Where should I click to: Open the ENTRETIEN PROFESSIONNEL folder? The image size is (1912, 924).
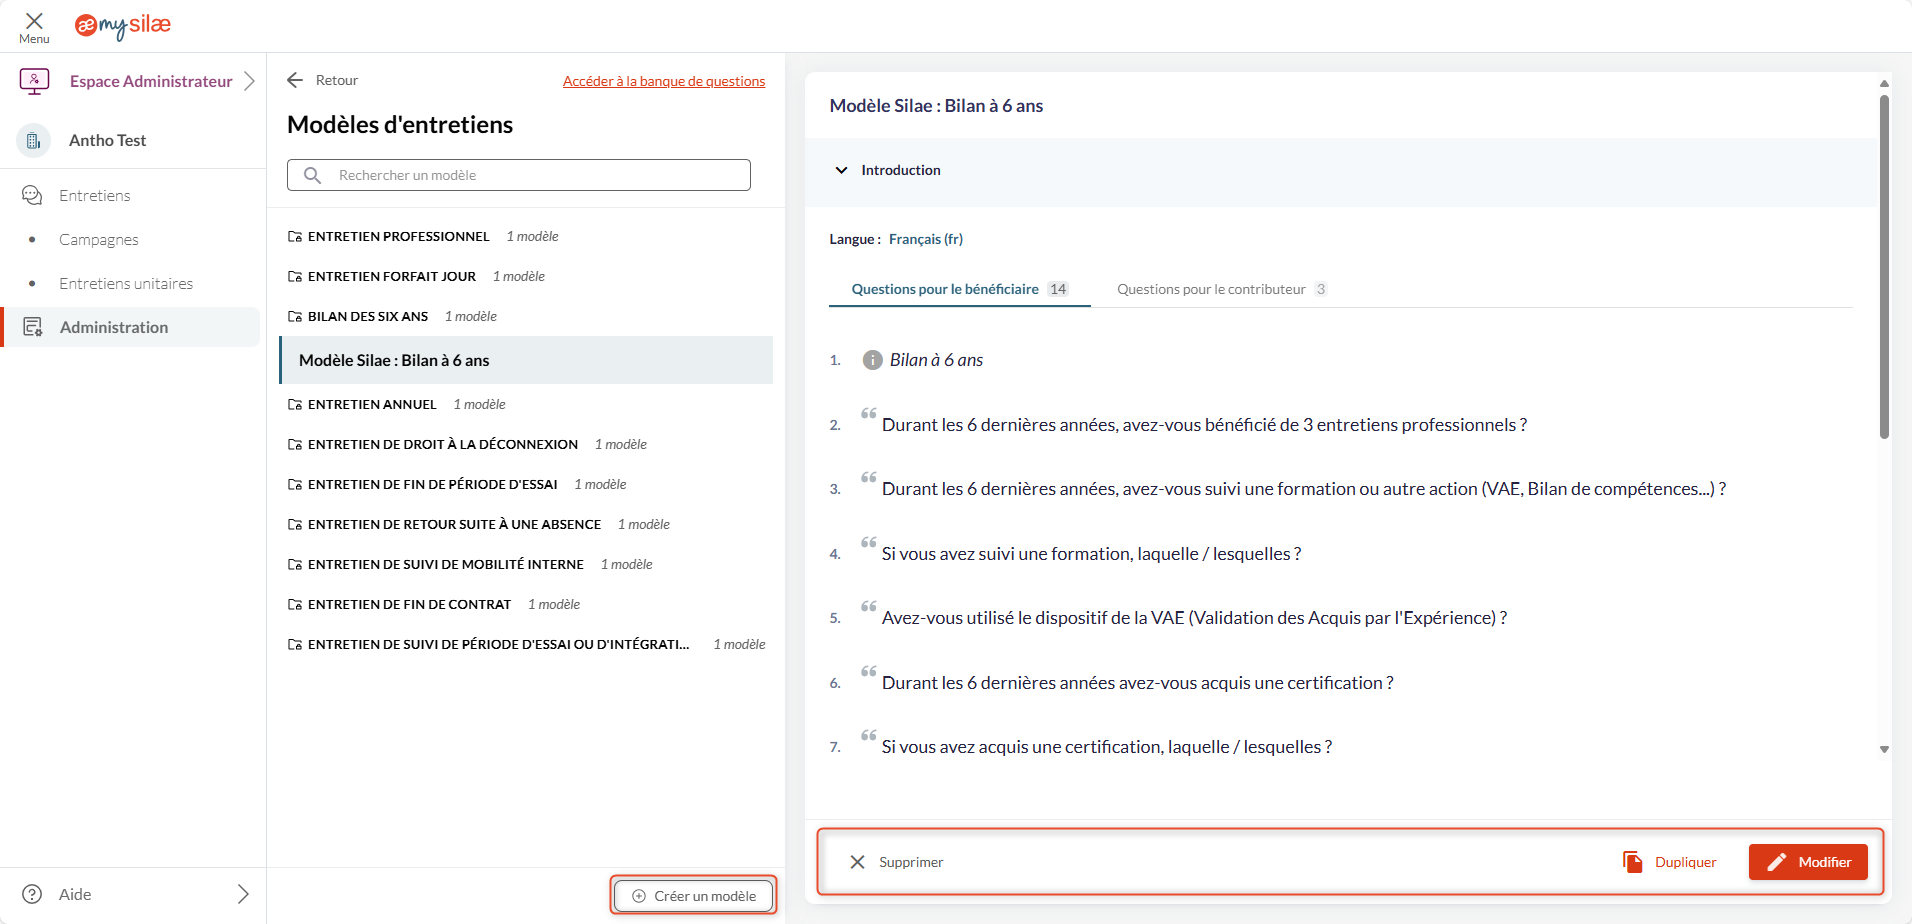pyautogui.click(x=398, y=237)
